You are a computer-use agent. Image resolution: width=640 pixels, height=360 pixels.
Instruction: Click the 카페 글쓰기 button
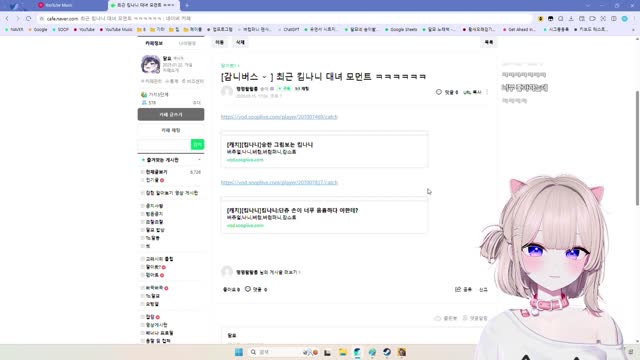(171, 115)
